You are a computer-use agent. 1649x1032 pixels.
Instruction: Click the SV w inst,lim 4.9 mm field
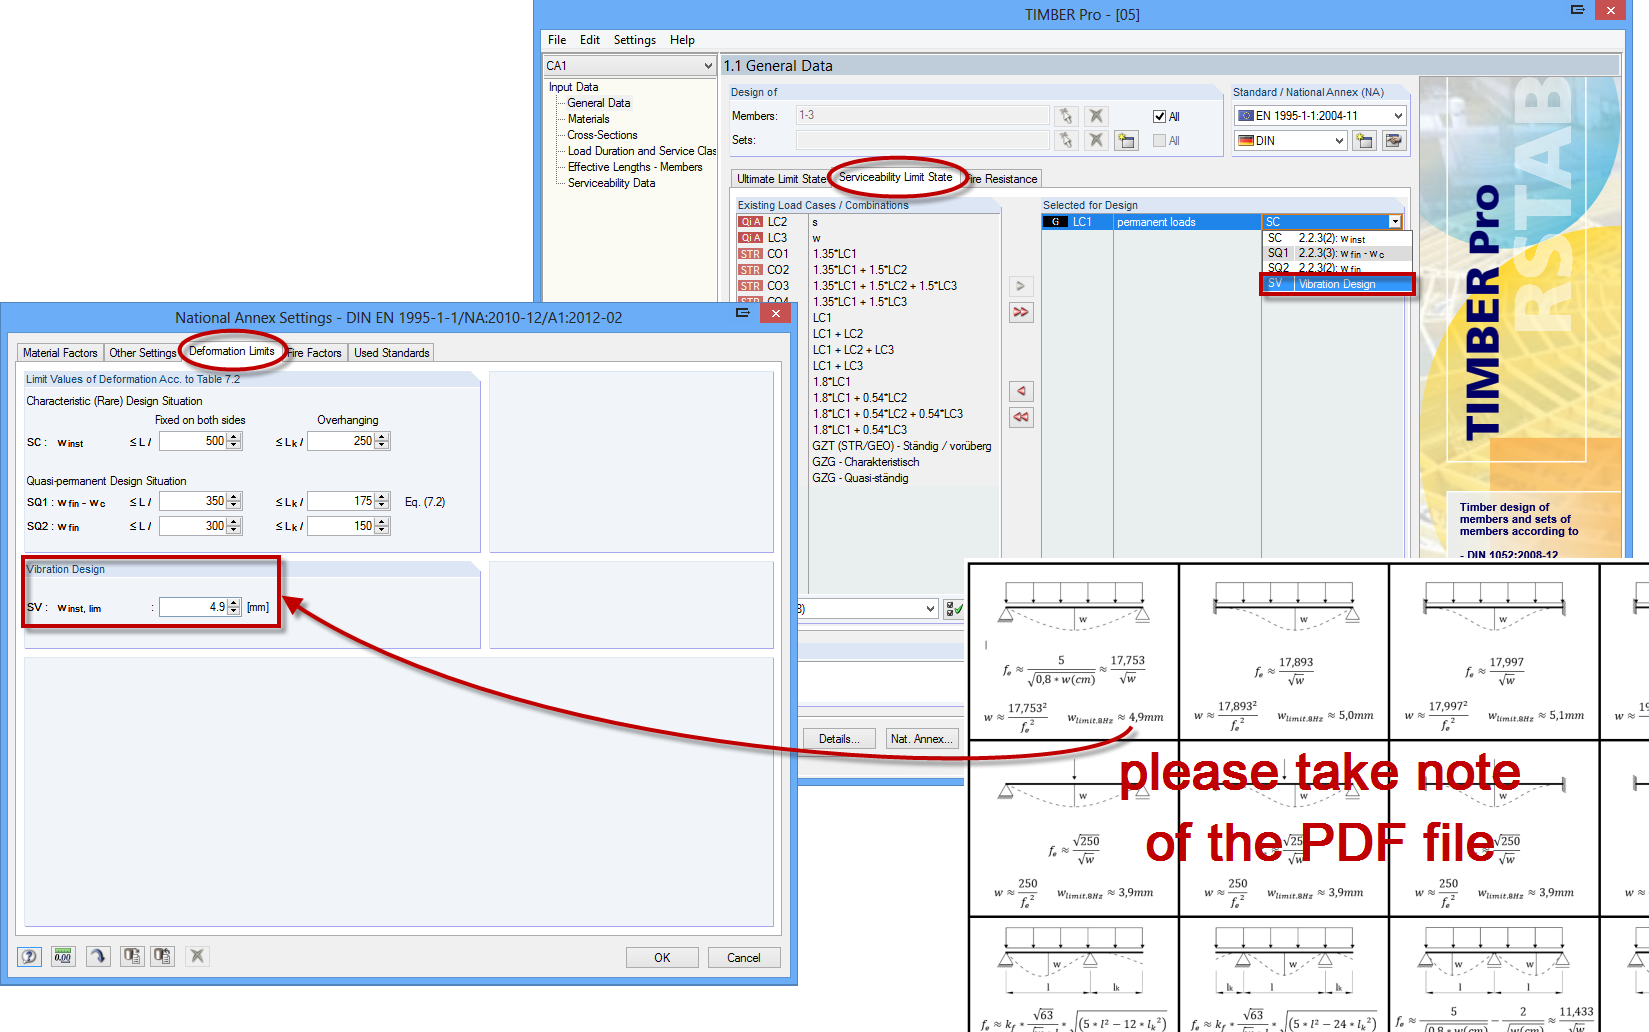coord(200,607)
